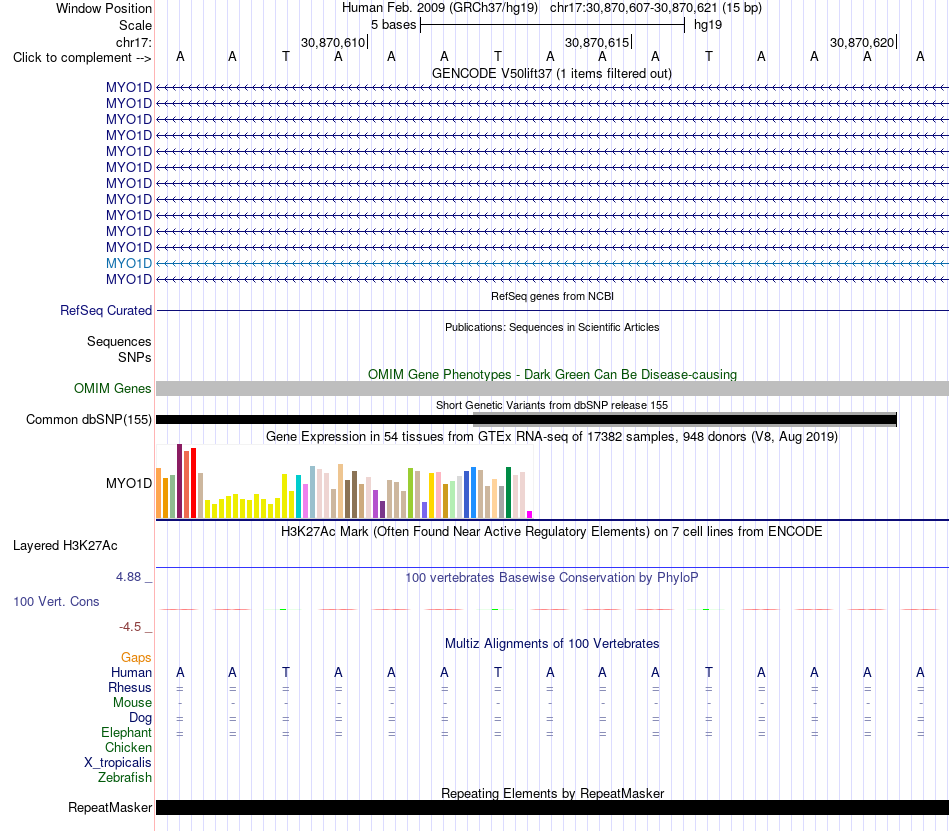Screen dimensions: 950x831
Task: Click the orange 'Gaps' row label
Action: click(136, 657)
